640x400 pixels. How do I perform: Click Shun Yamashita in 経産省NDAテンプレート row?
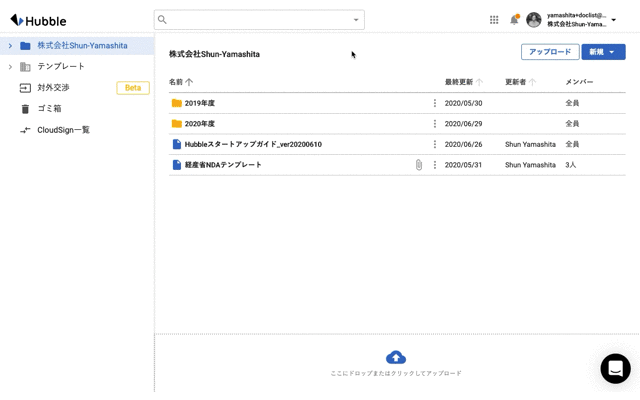point(530,164)
